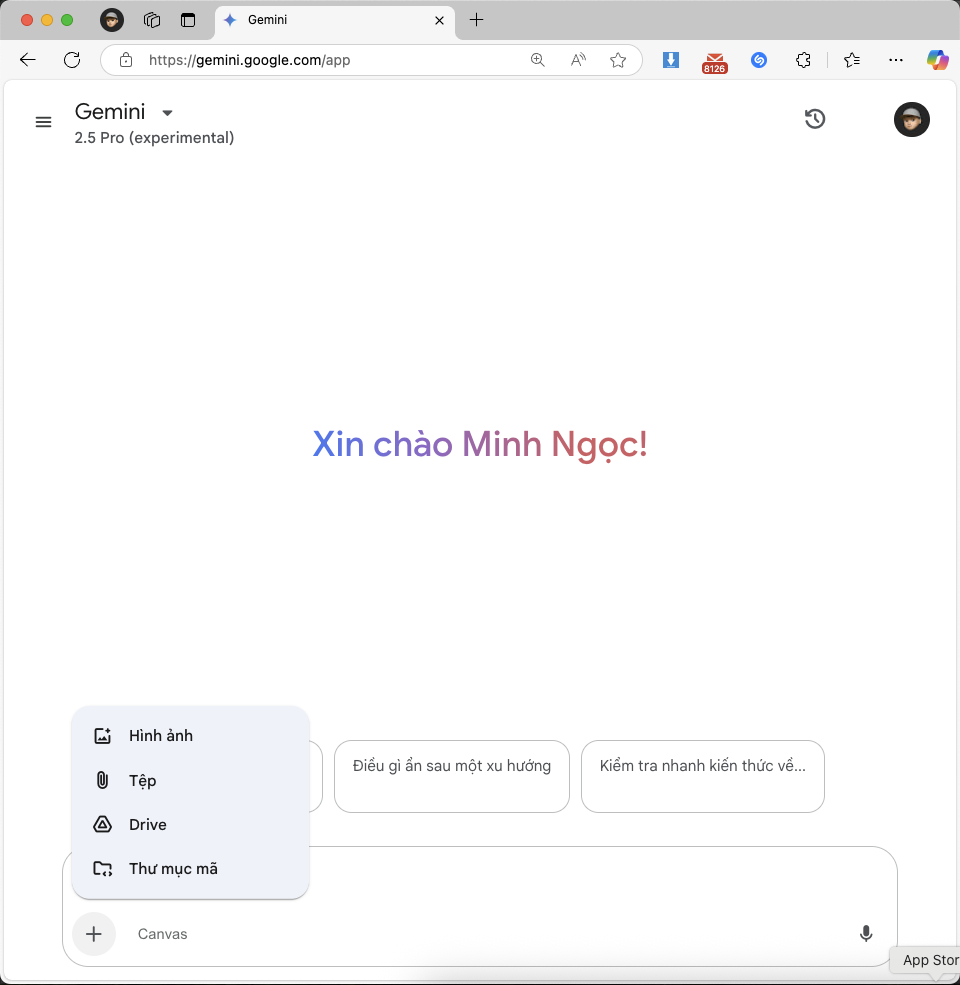Start Read Aloud from address bar

pyautogui.click(x=578, y=60)
